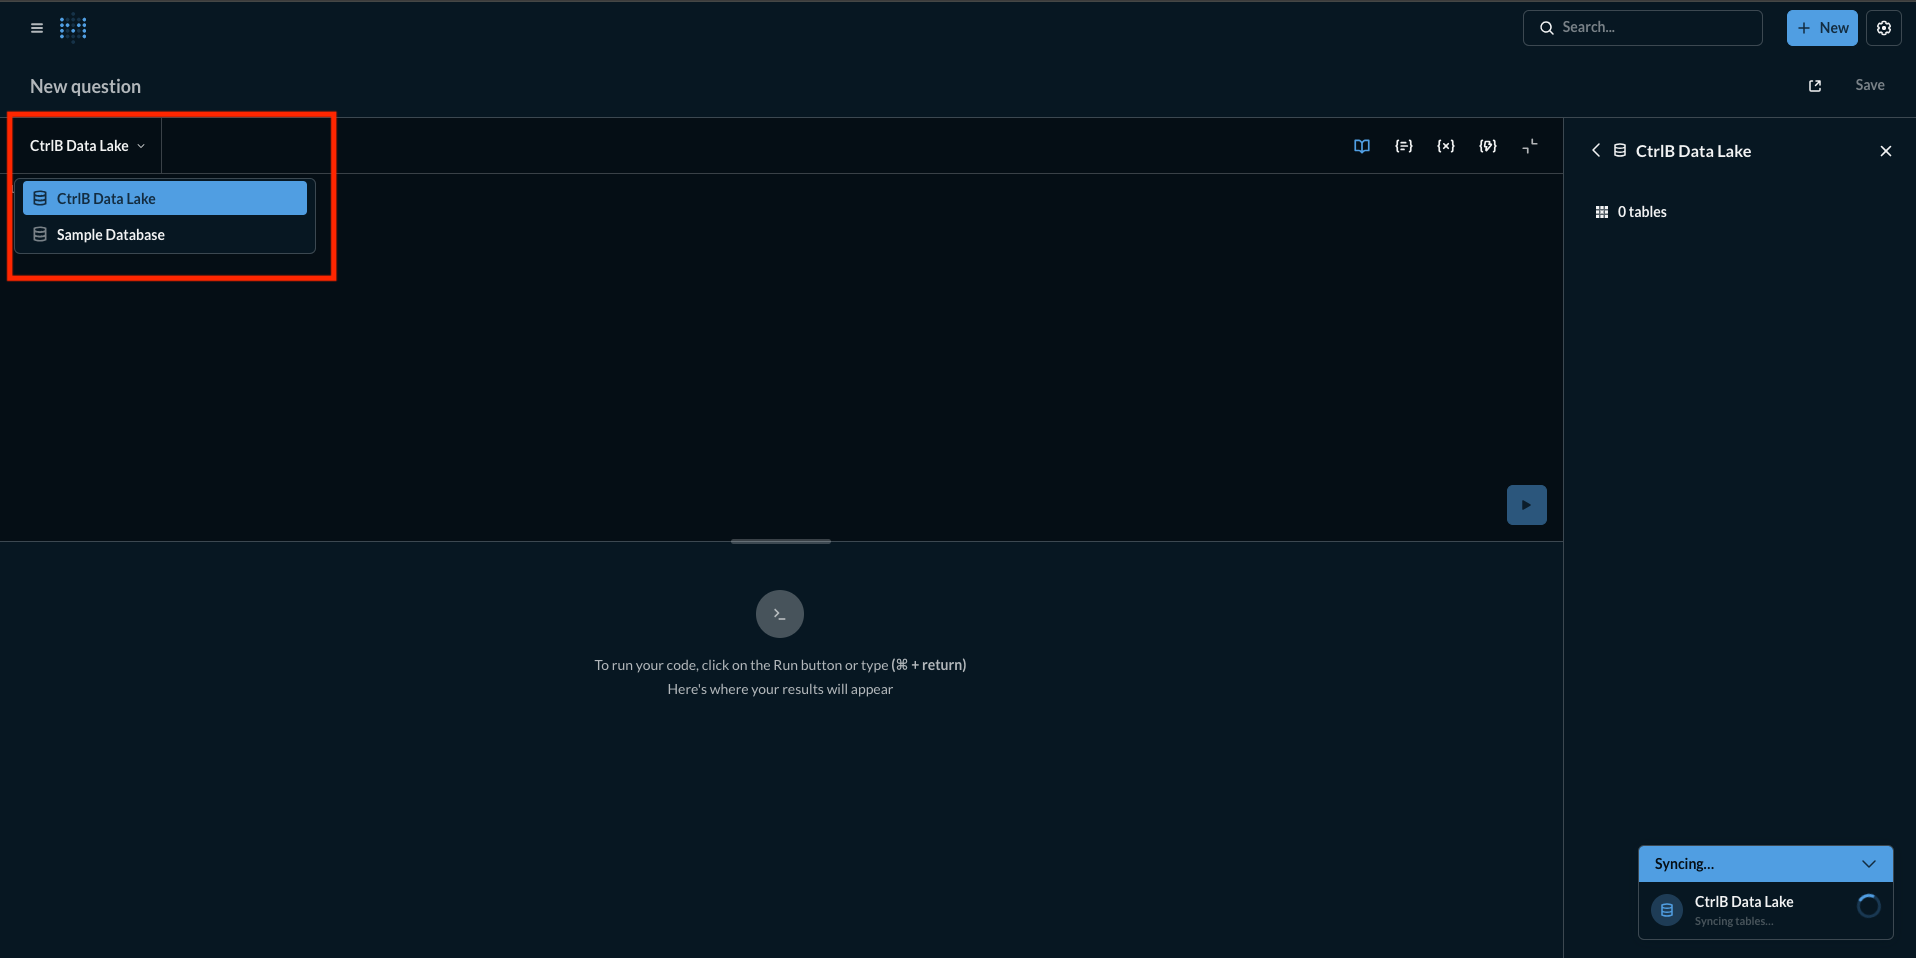Click the preview query variables icon
This screenshot has width=1916, height=958.
click(x=1488, y=146)
